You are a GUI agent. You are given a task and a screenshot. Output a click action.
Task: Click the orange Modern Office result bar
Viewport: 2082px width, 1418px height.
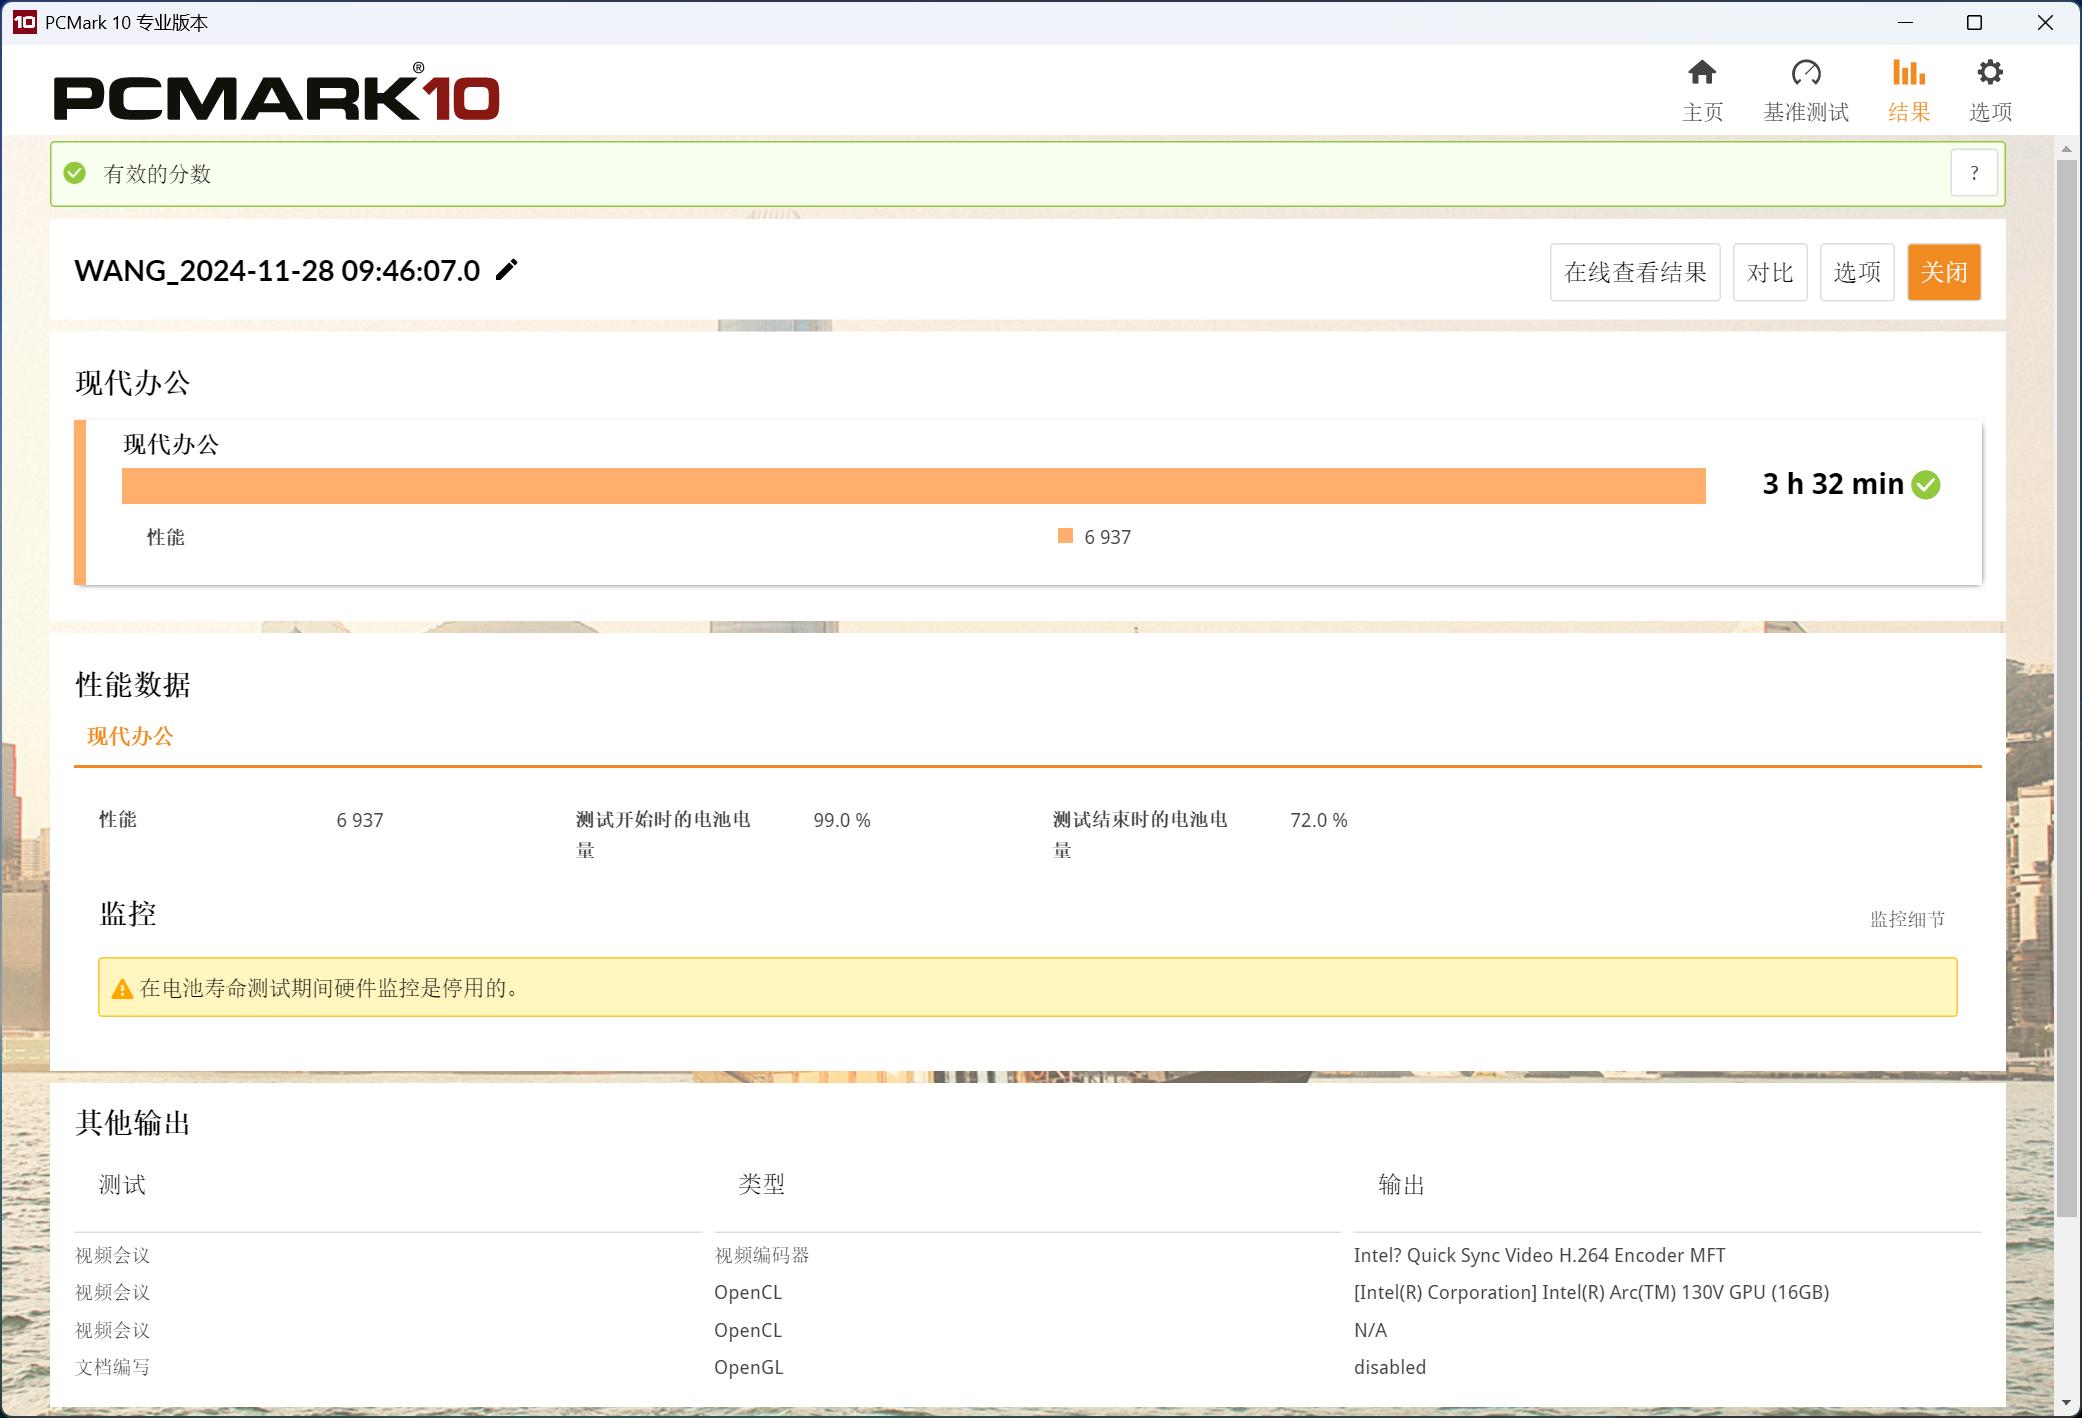[x=913, y=486]
